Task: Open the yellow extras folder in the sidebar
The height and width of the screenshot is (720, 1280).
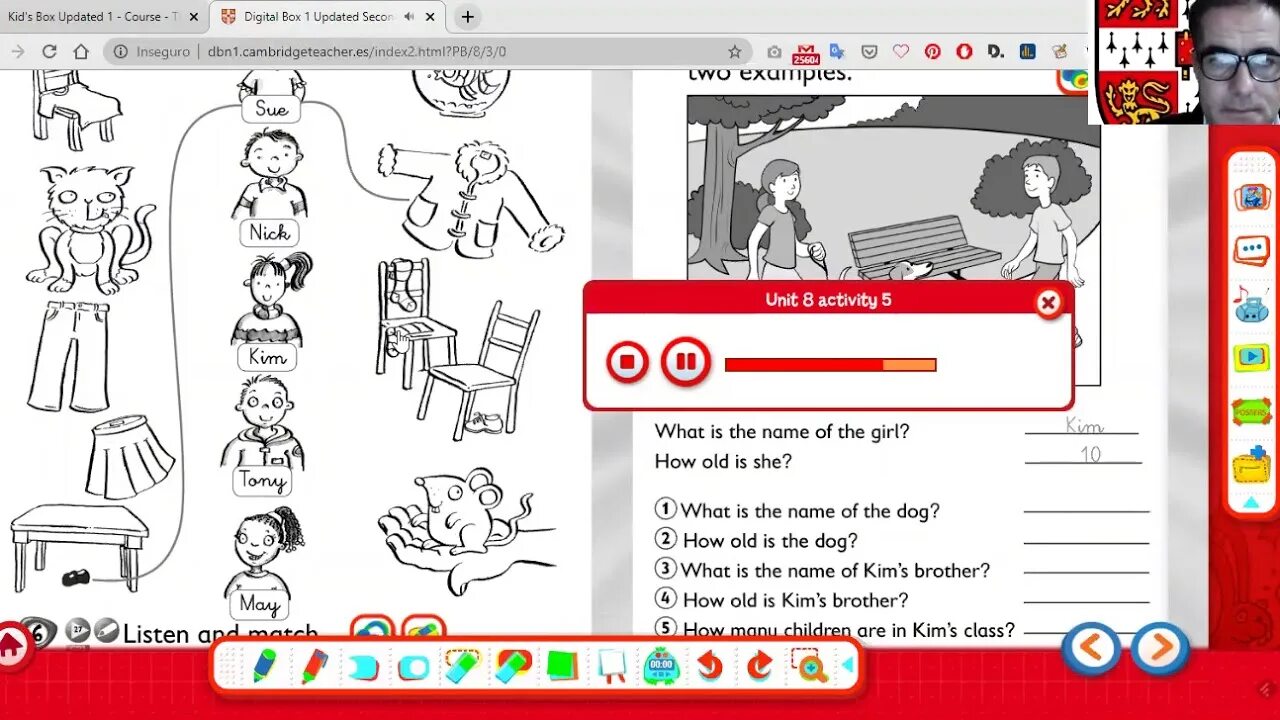Action: pos(1251,465)
